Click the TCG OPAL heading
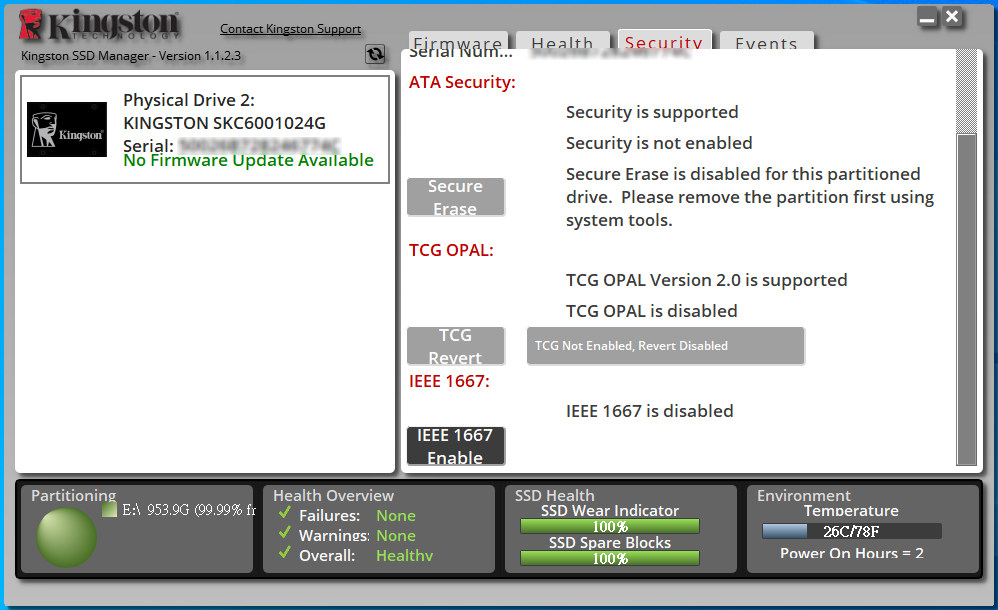998x610 pixels. tap(451, 250)
